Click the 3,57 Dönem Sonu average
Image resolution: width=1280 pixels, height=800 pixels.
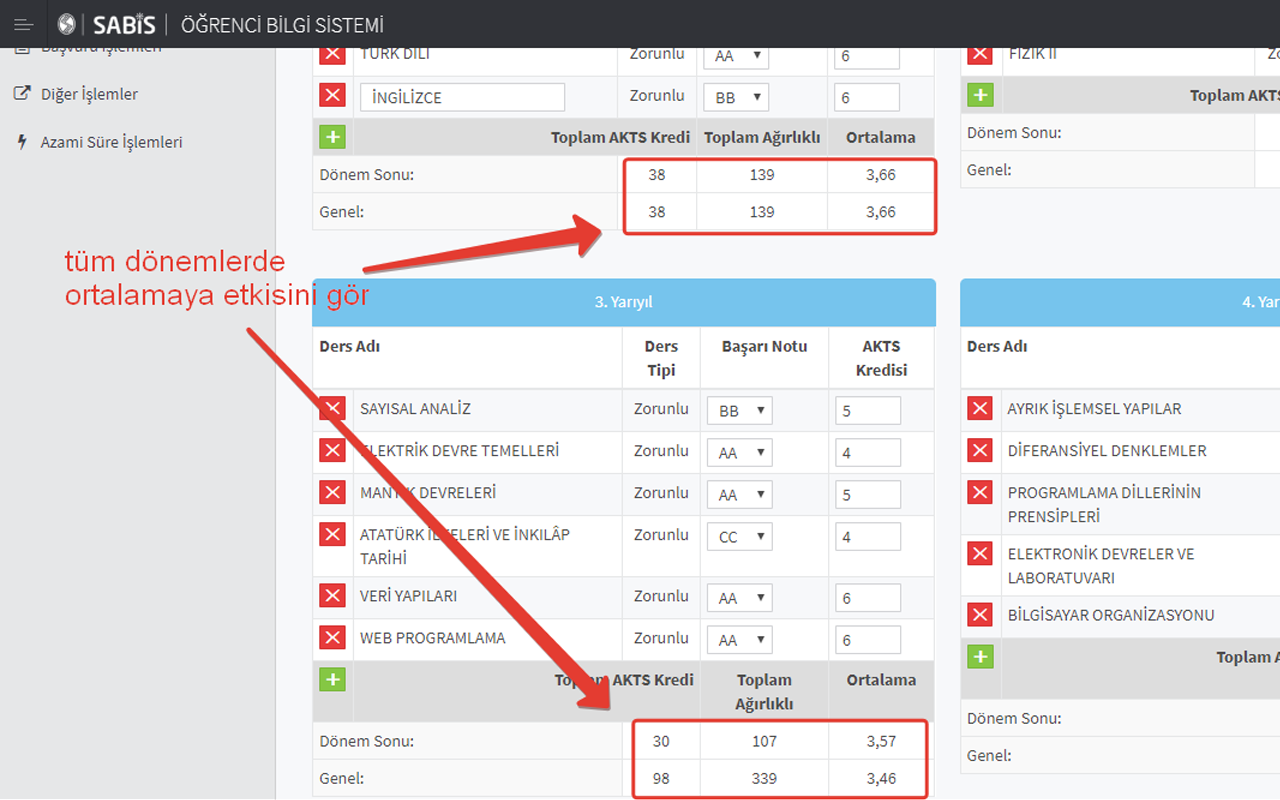coord(881,741)
